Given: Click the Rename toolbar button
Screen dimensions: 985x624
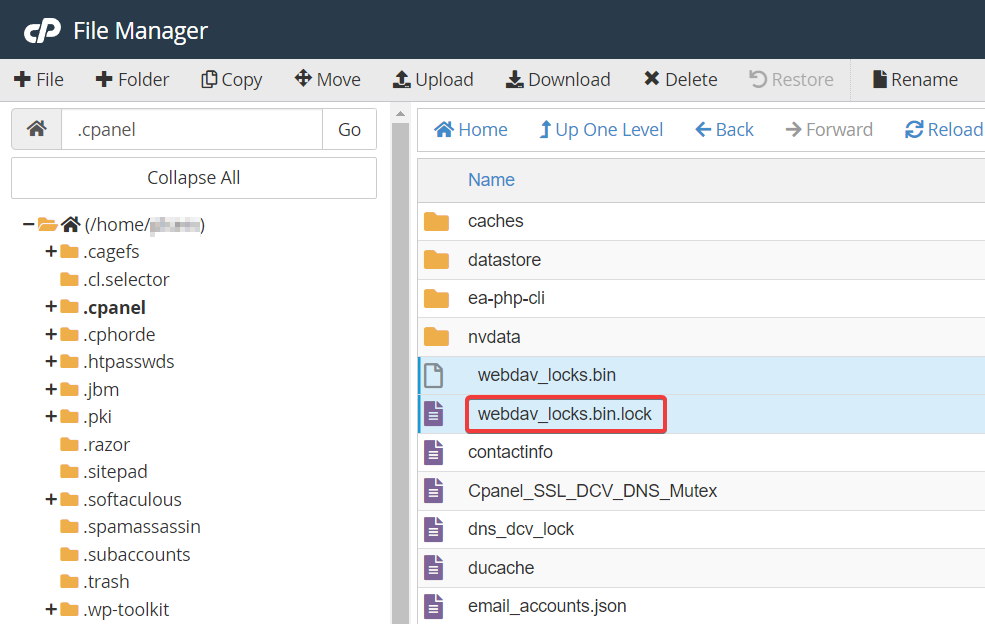Looking at the screenshot, I should tap(915, 80).
